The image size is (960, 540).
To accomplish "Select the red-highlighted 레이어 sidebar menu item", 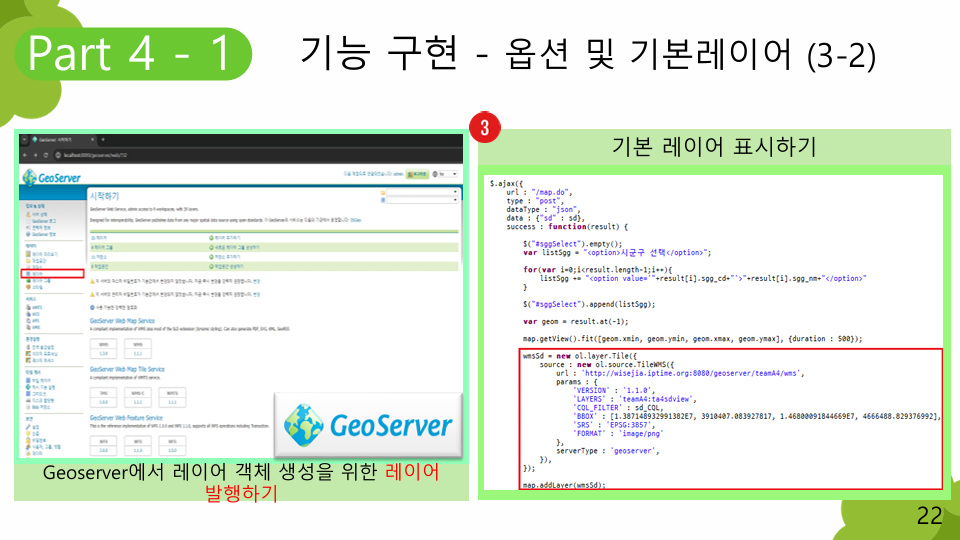I will pyautogui.click(x=37, y=273).
